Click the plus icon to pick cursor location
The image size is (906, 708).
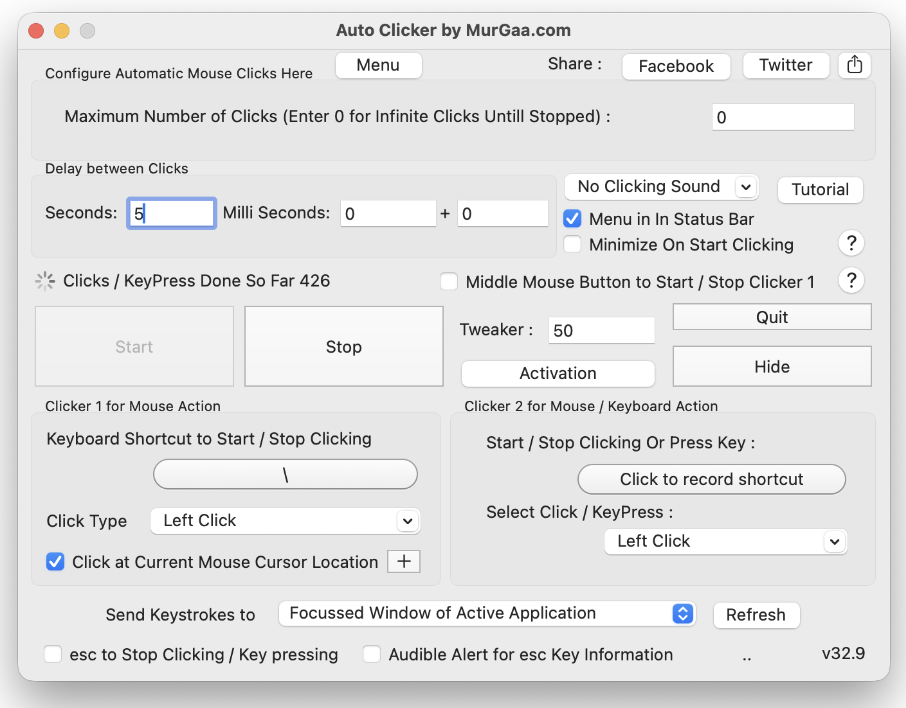coord(404,562)
